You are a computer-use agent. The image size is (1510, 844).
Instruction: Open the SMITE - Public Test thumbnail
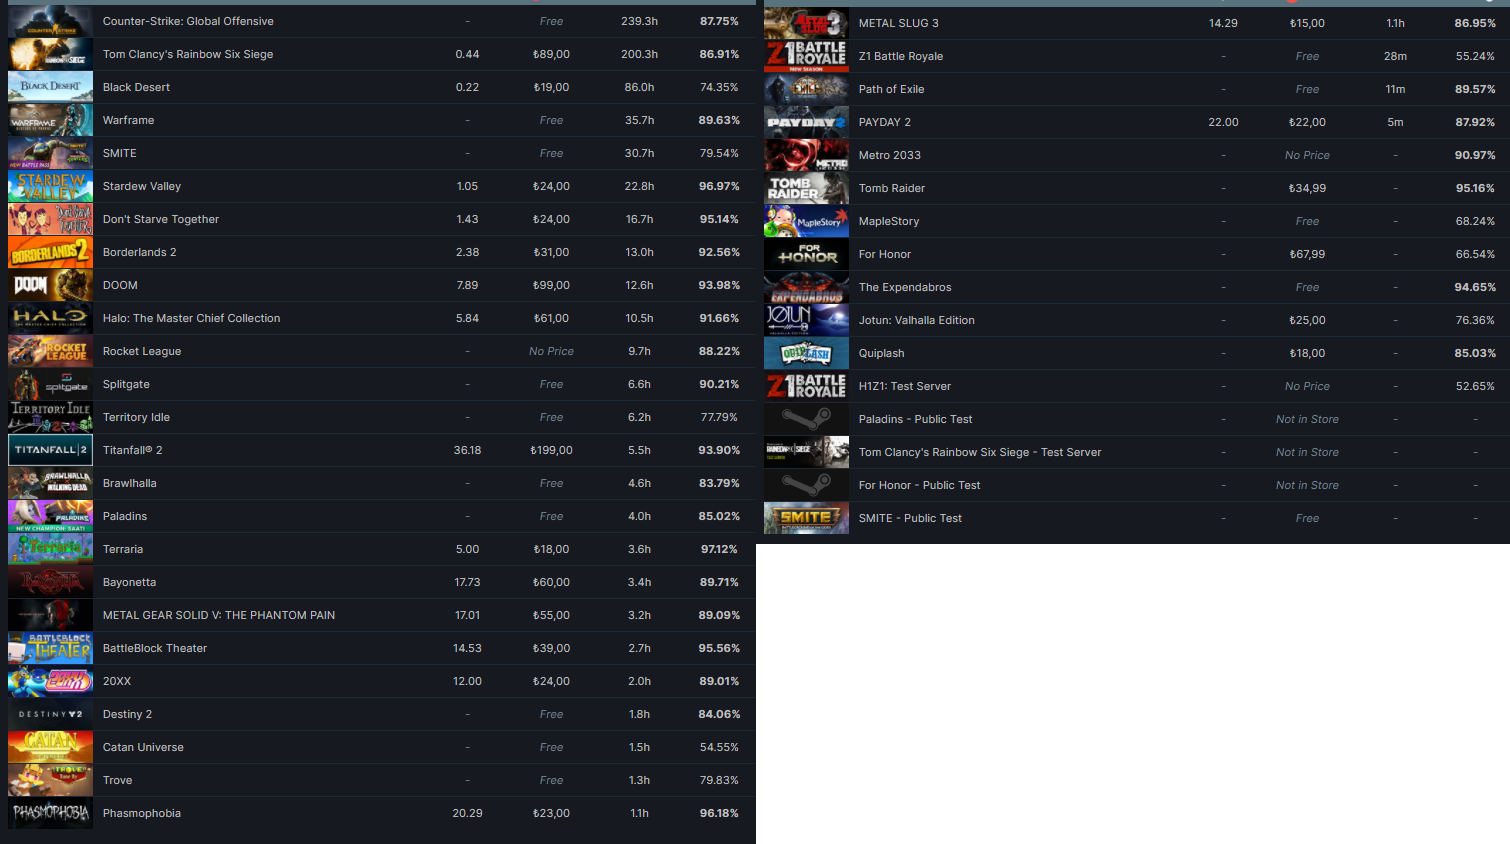[806, 518]
